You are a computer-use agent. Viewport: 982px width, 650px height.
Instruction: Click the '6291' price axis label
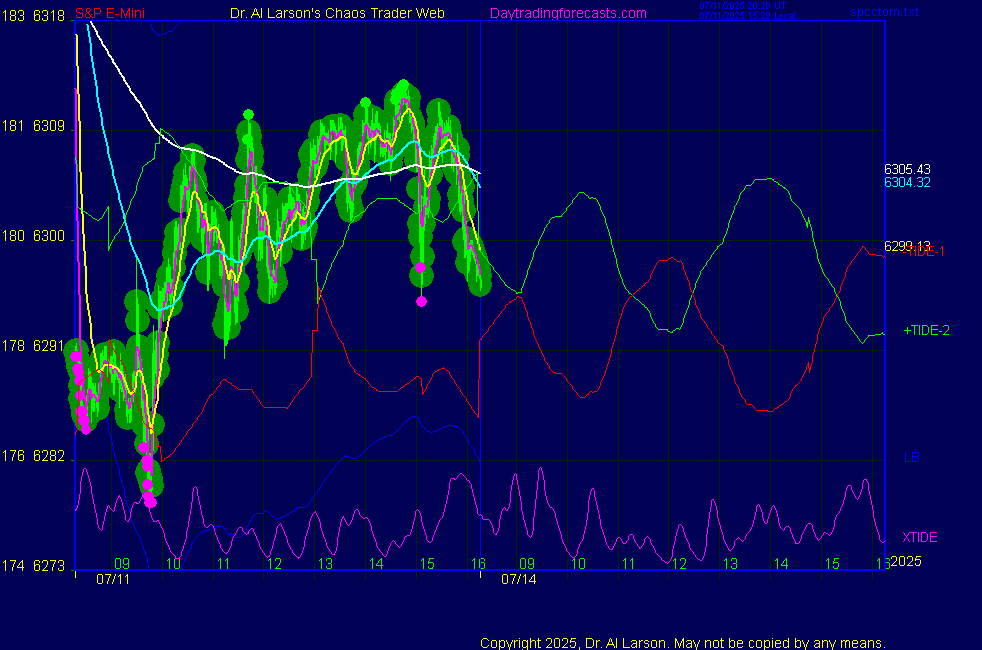point(49,346)
